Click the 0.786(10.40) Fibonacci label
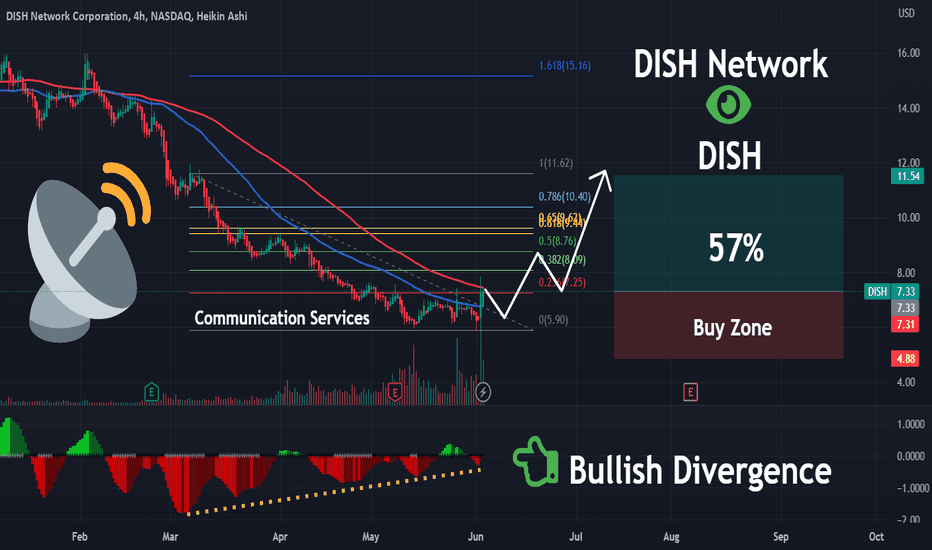The width and height of the screenshot is (932, 550). [x=565, y=196]
